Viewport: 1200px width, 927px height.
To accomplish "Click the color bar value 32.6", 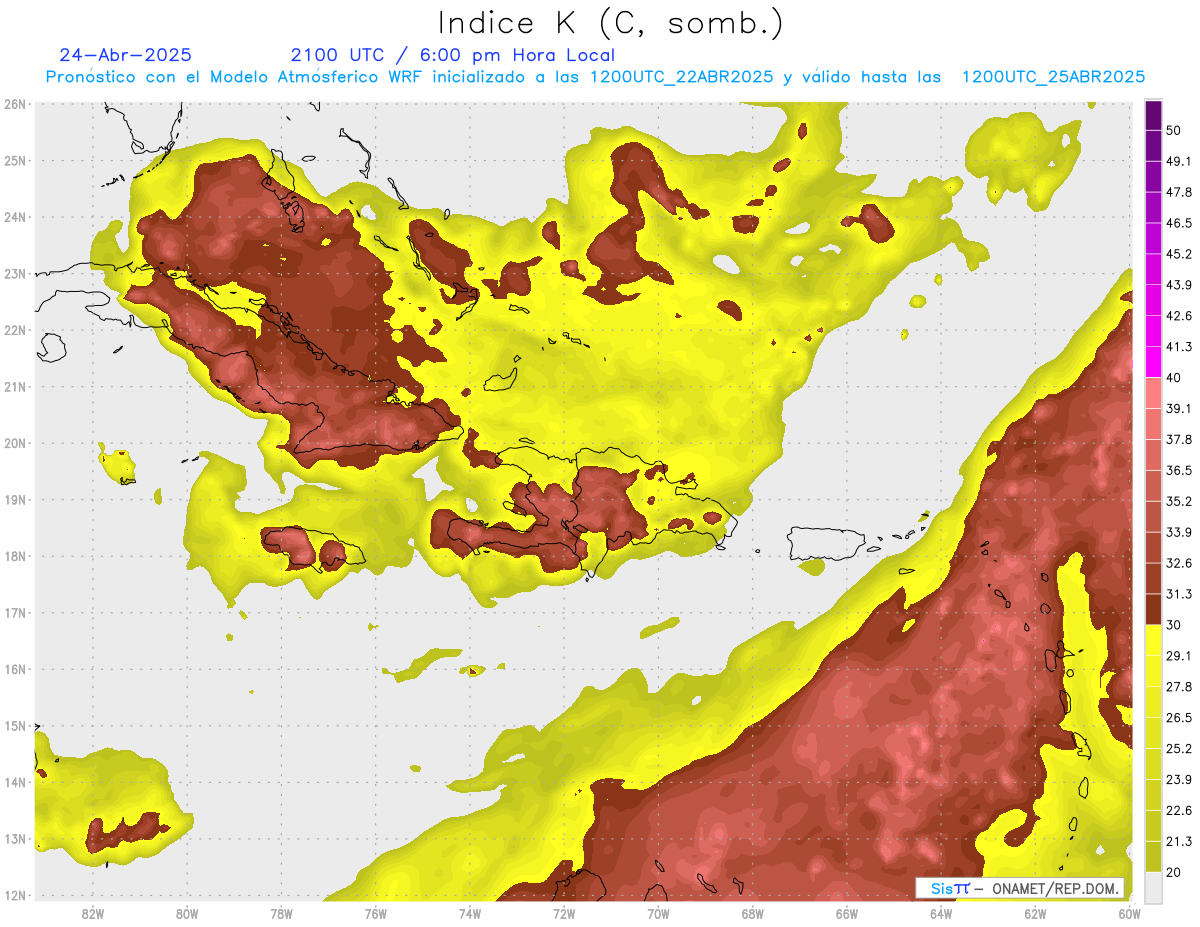I will click(1180, 563).
